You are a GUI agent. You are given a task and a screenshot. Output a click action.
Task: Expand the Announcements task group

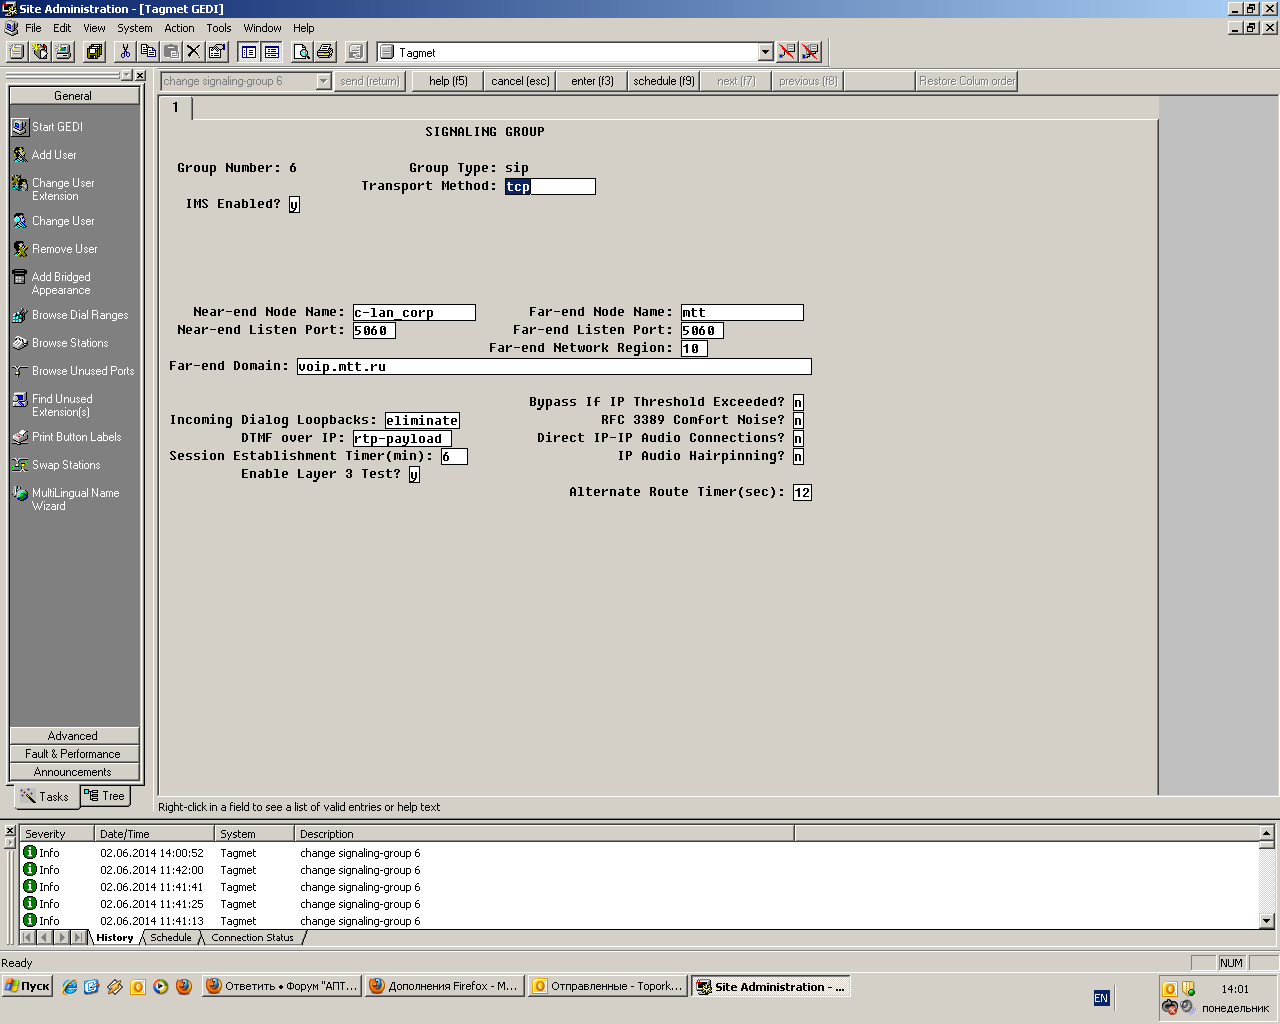74,772
